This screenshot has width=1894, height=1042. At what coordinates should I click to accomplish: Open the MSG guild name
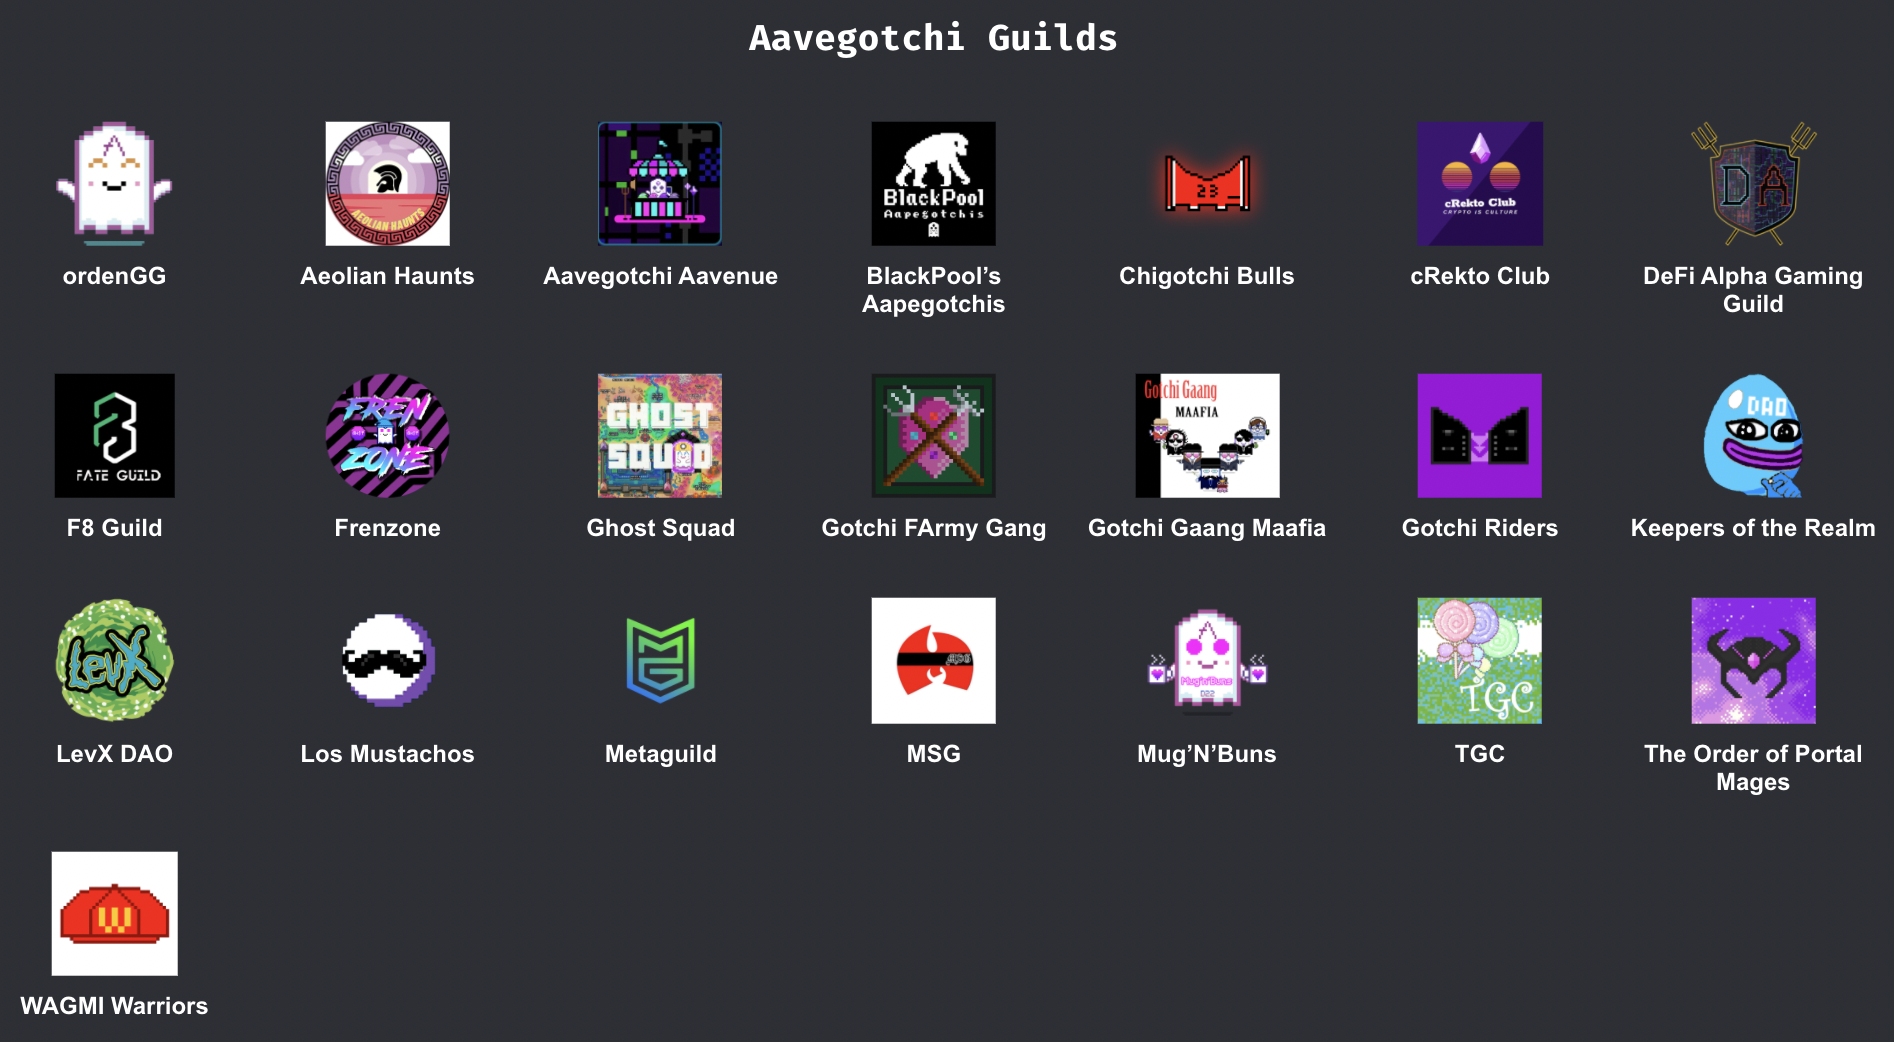[x=933, y=754]
